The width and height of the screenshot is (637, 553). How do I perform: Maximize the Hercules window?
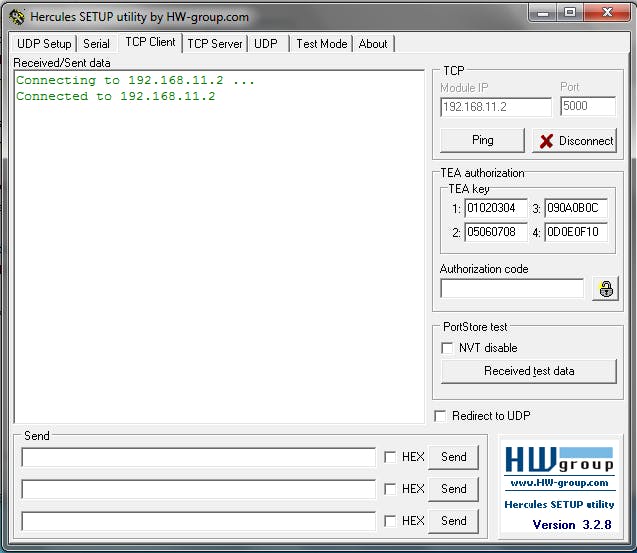point(570,13)
